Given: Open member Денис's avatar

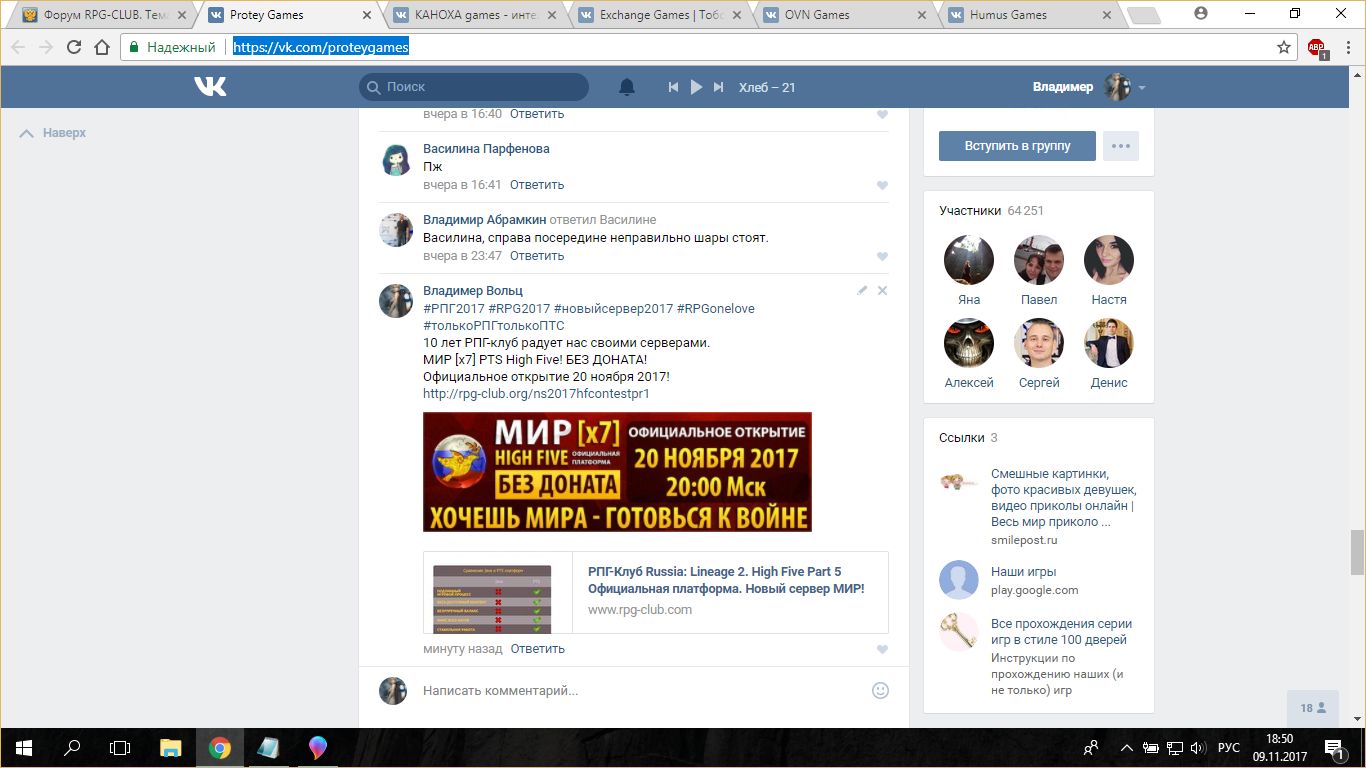Looking at the screenshot, I should [x=1109, y=343].
